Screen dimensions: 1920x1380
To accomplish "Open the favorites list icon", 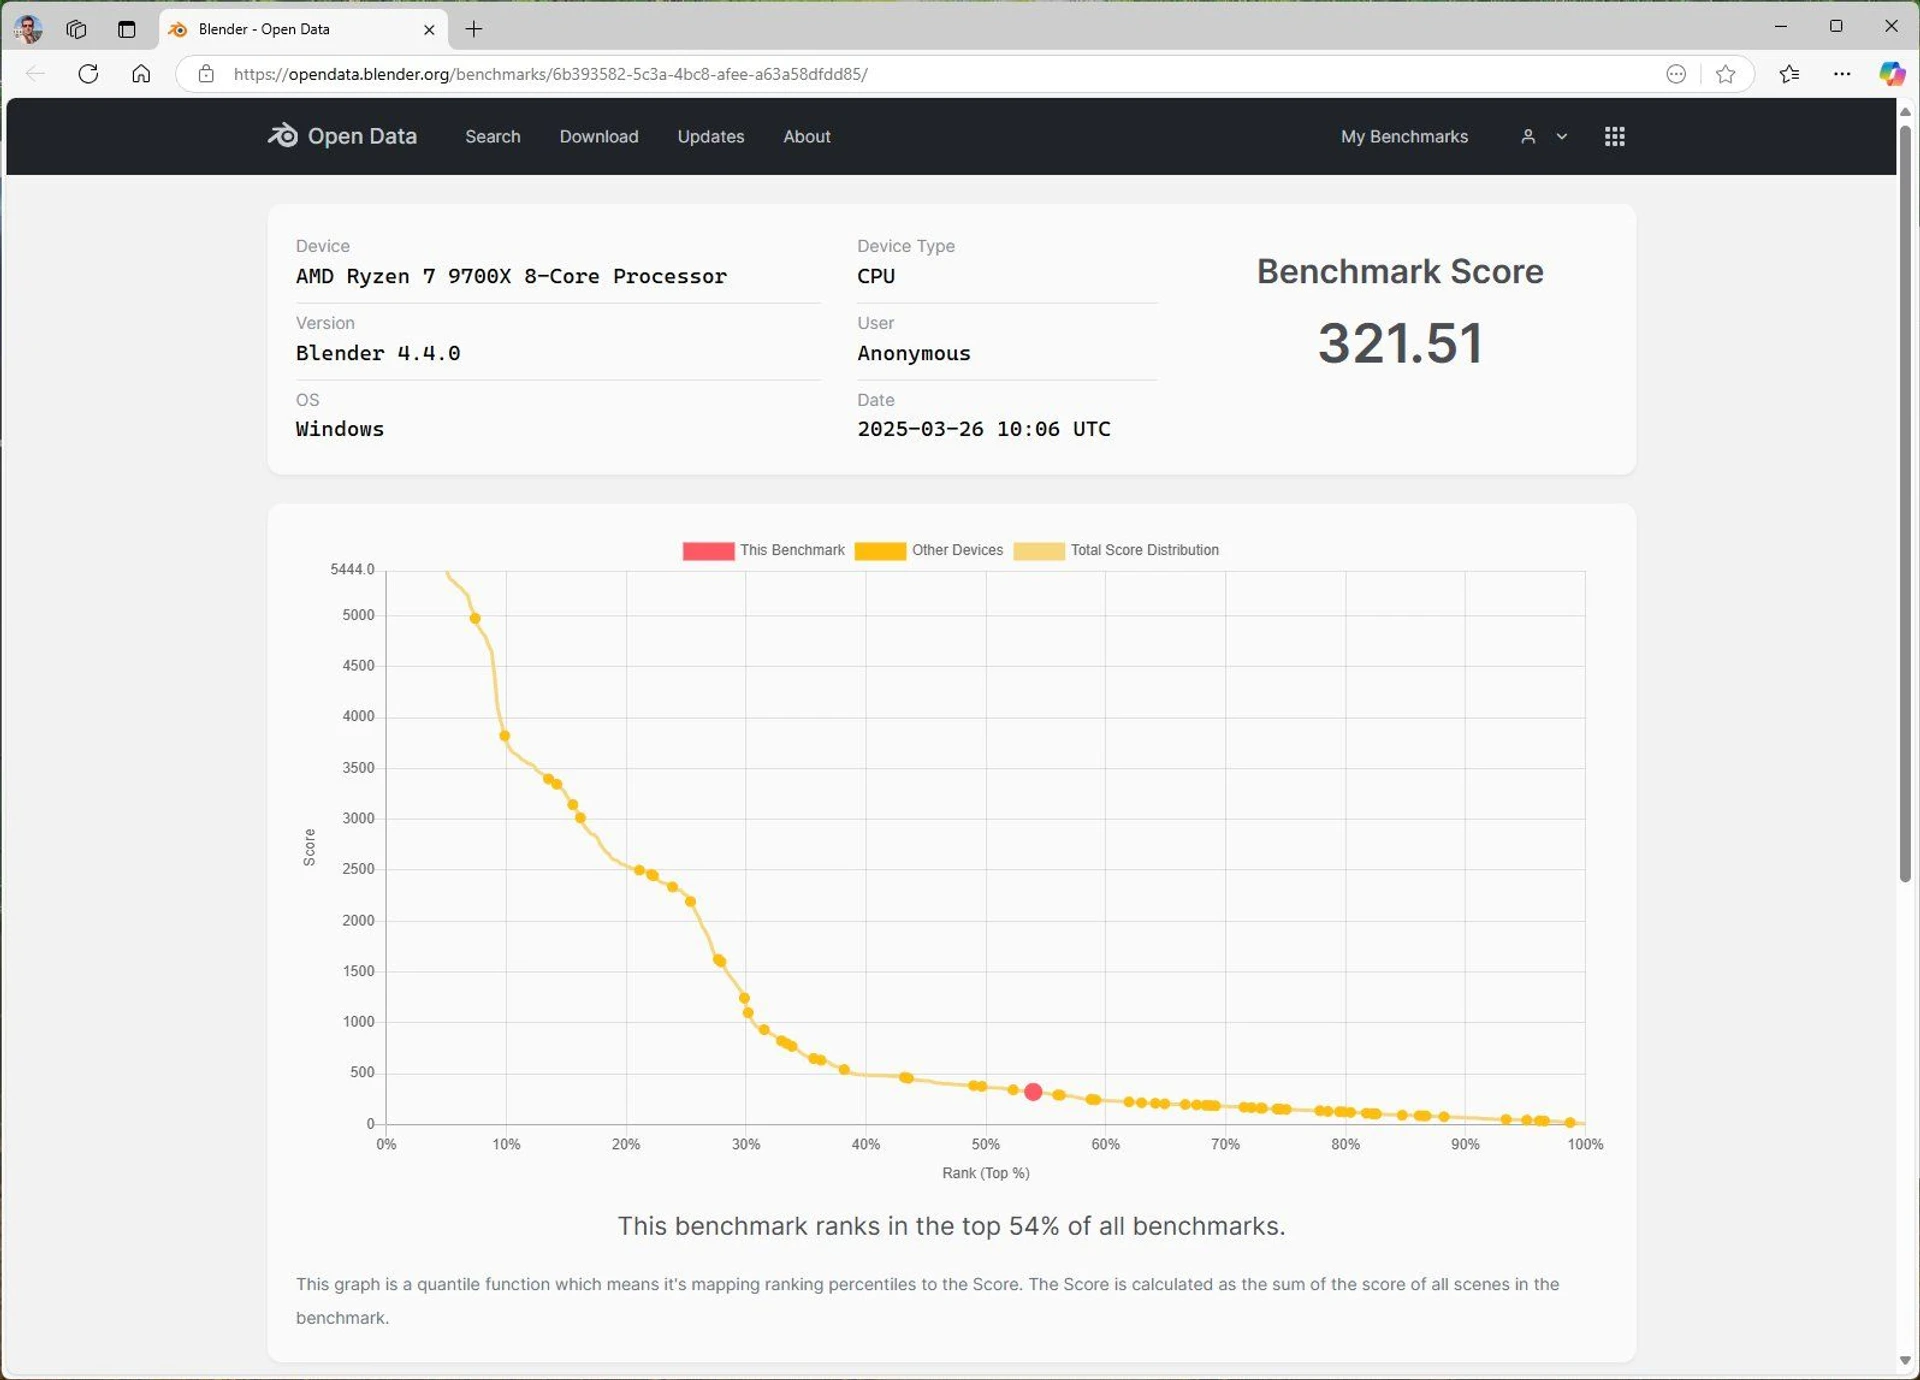I will click(x=1789, y=74).
